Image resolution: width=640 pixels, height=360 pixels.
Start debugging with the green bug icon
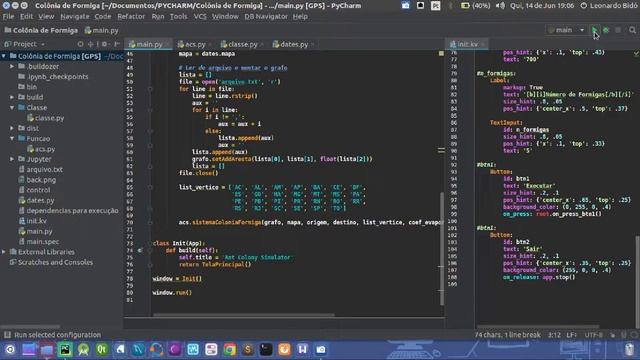606,30
